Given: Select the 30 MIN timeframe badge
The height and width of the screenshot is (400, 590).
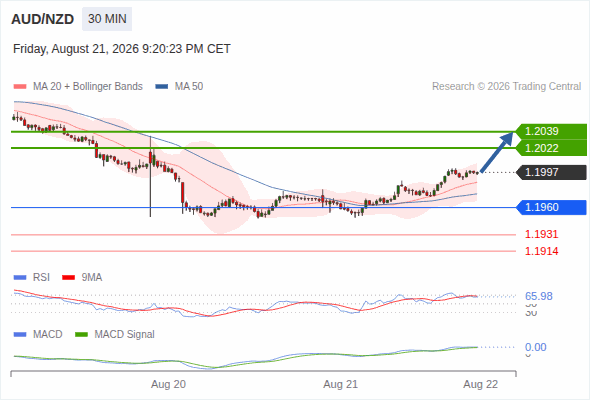Looking at the screenshot, I should tap(107, 19).
